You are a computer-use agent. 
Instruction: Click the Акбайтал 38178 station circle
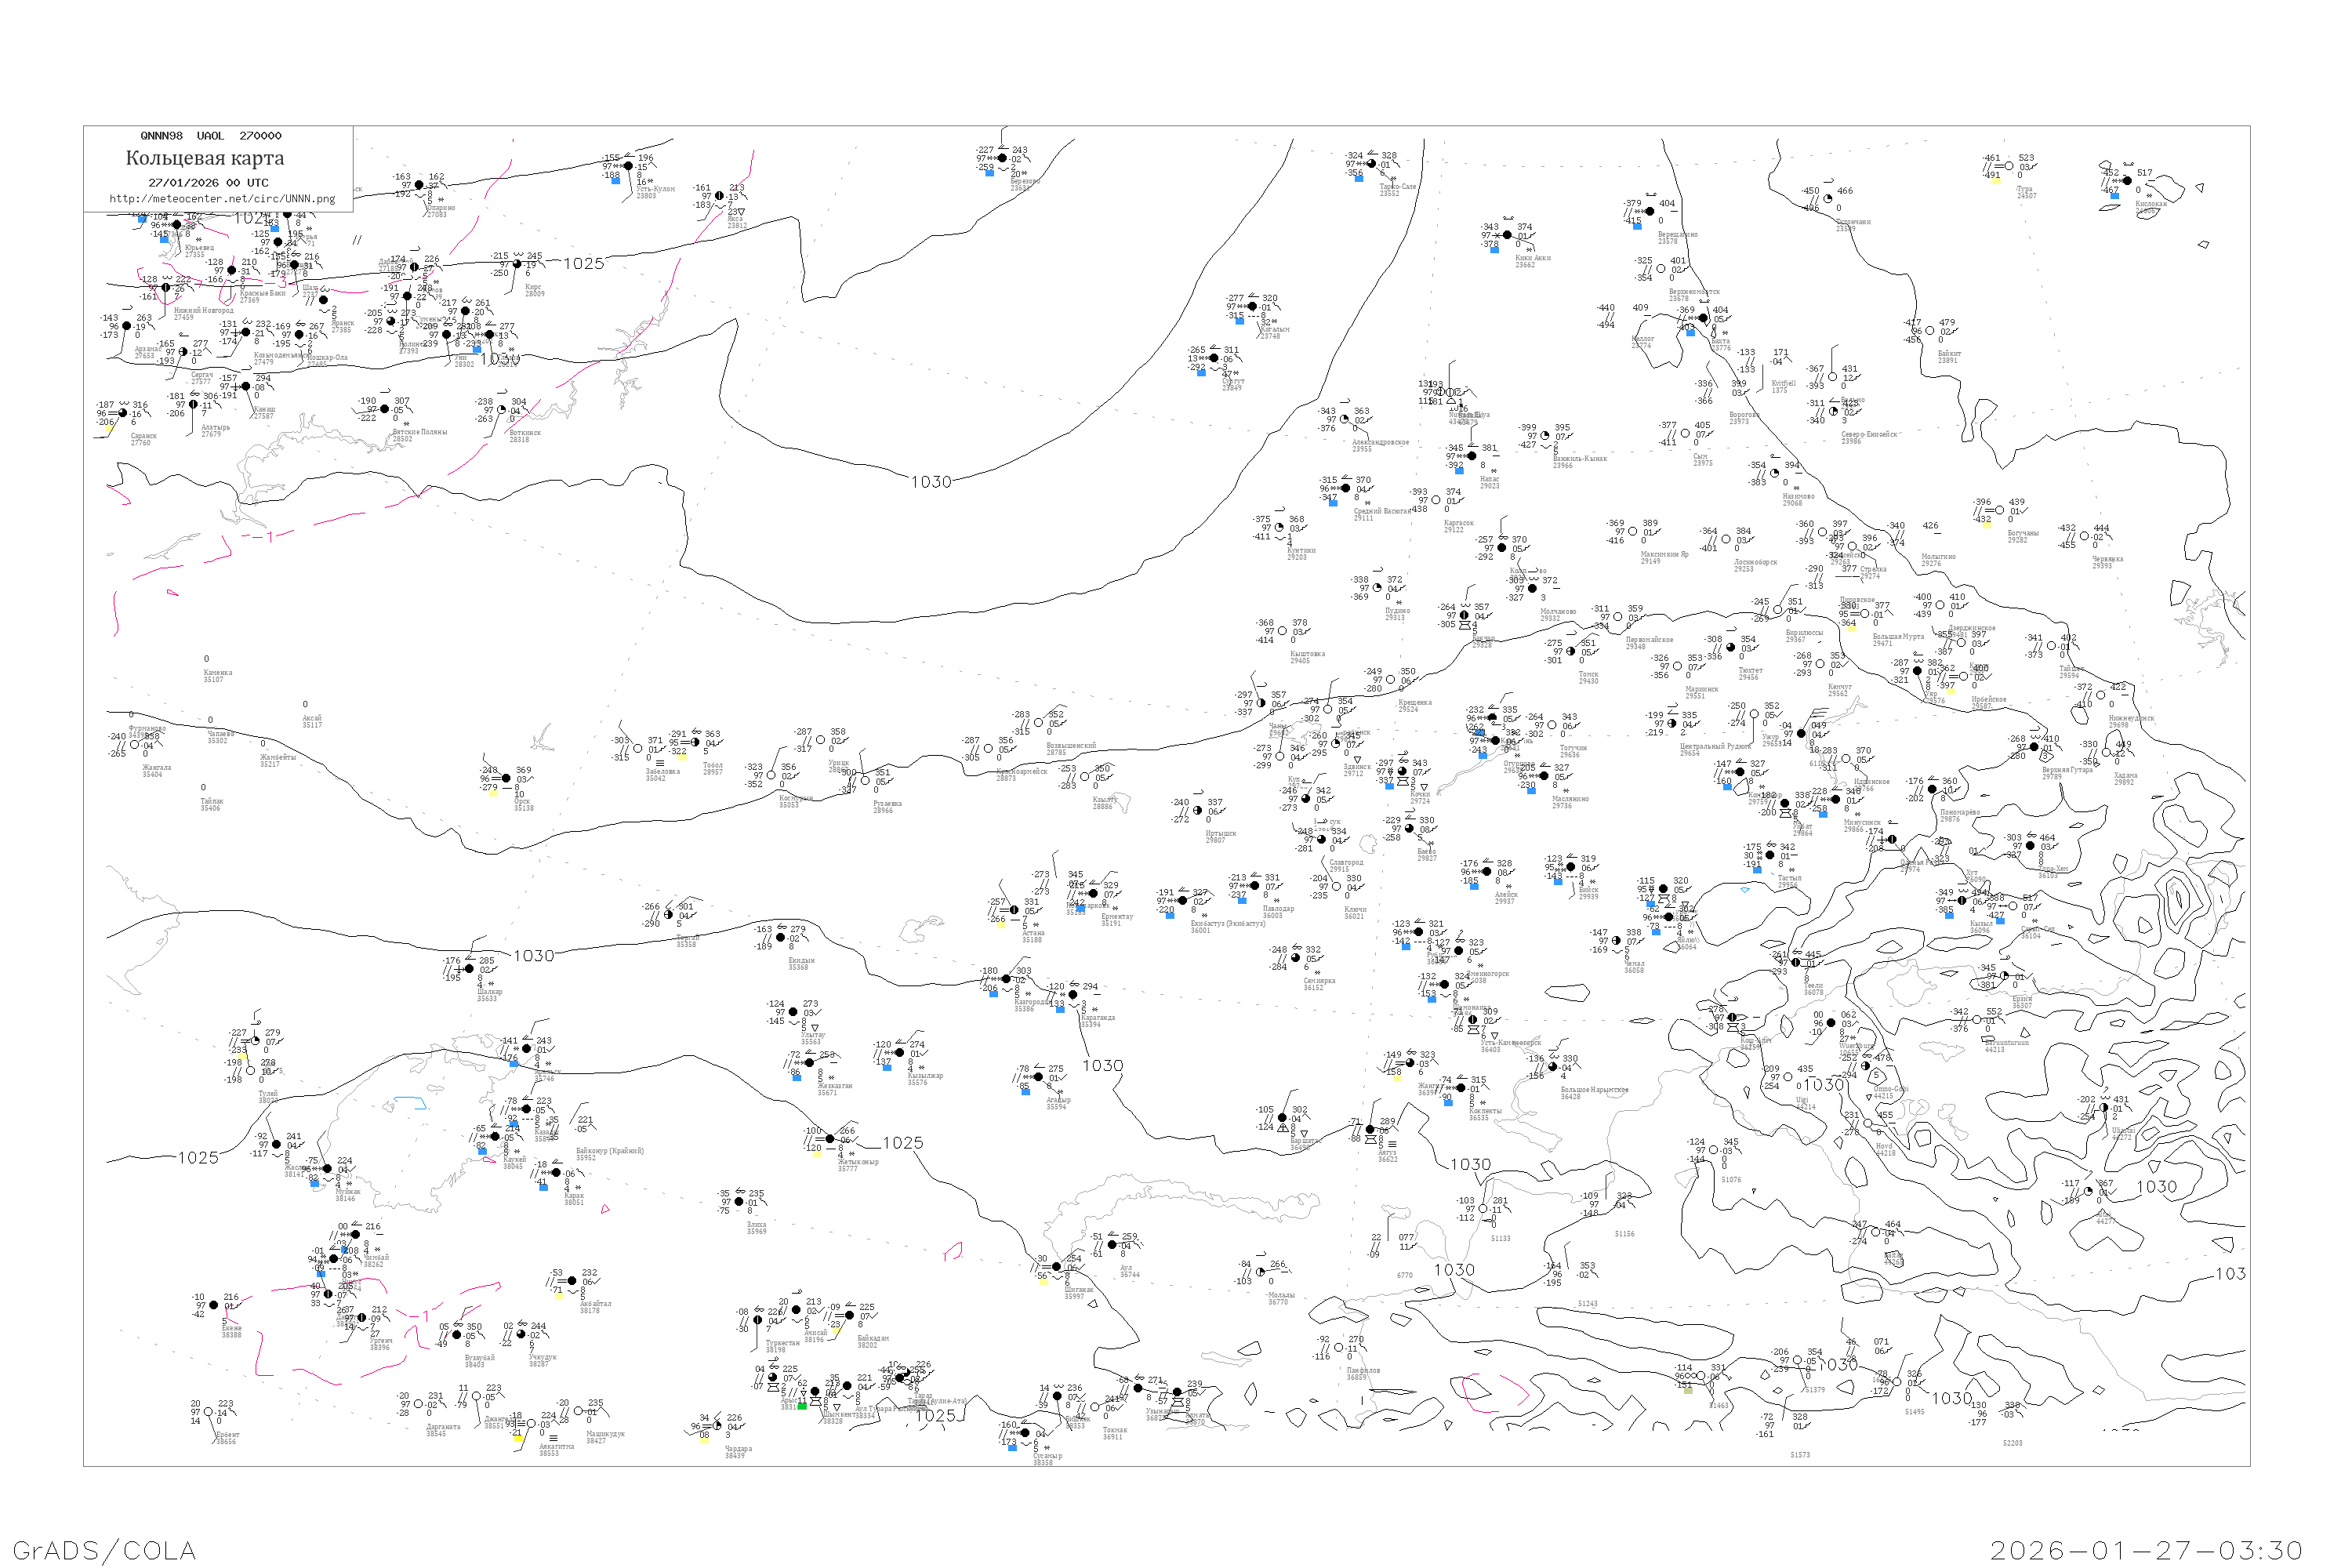click(572, 1281)
